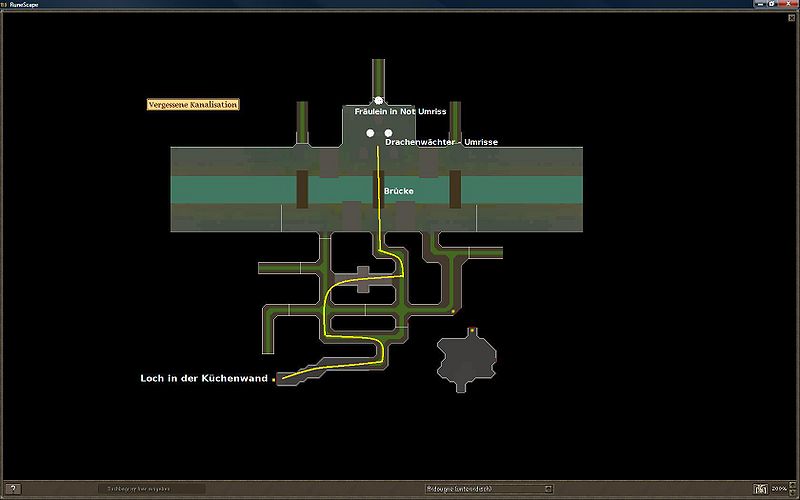
Task: Click the help question mark button
Action: click(14, 489)
